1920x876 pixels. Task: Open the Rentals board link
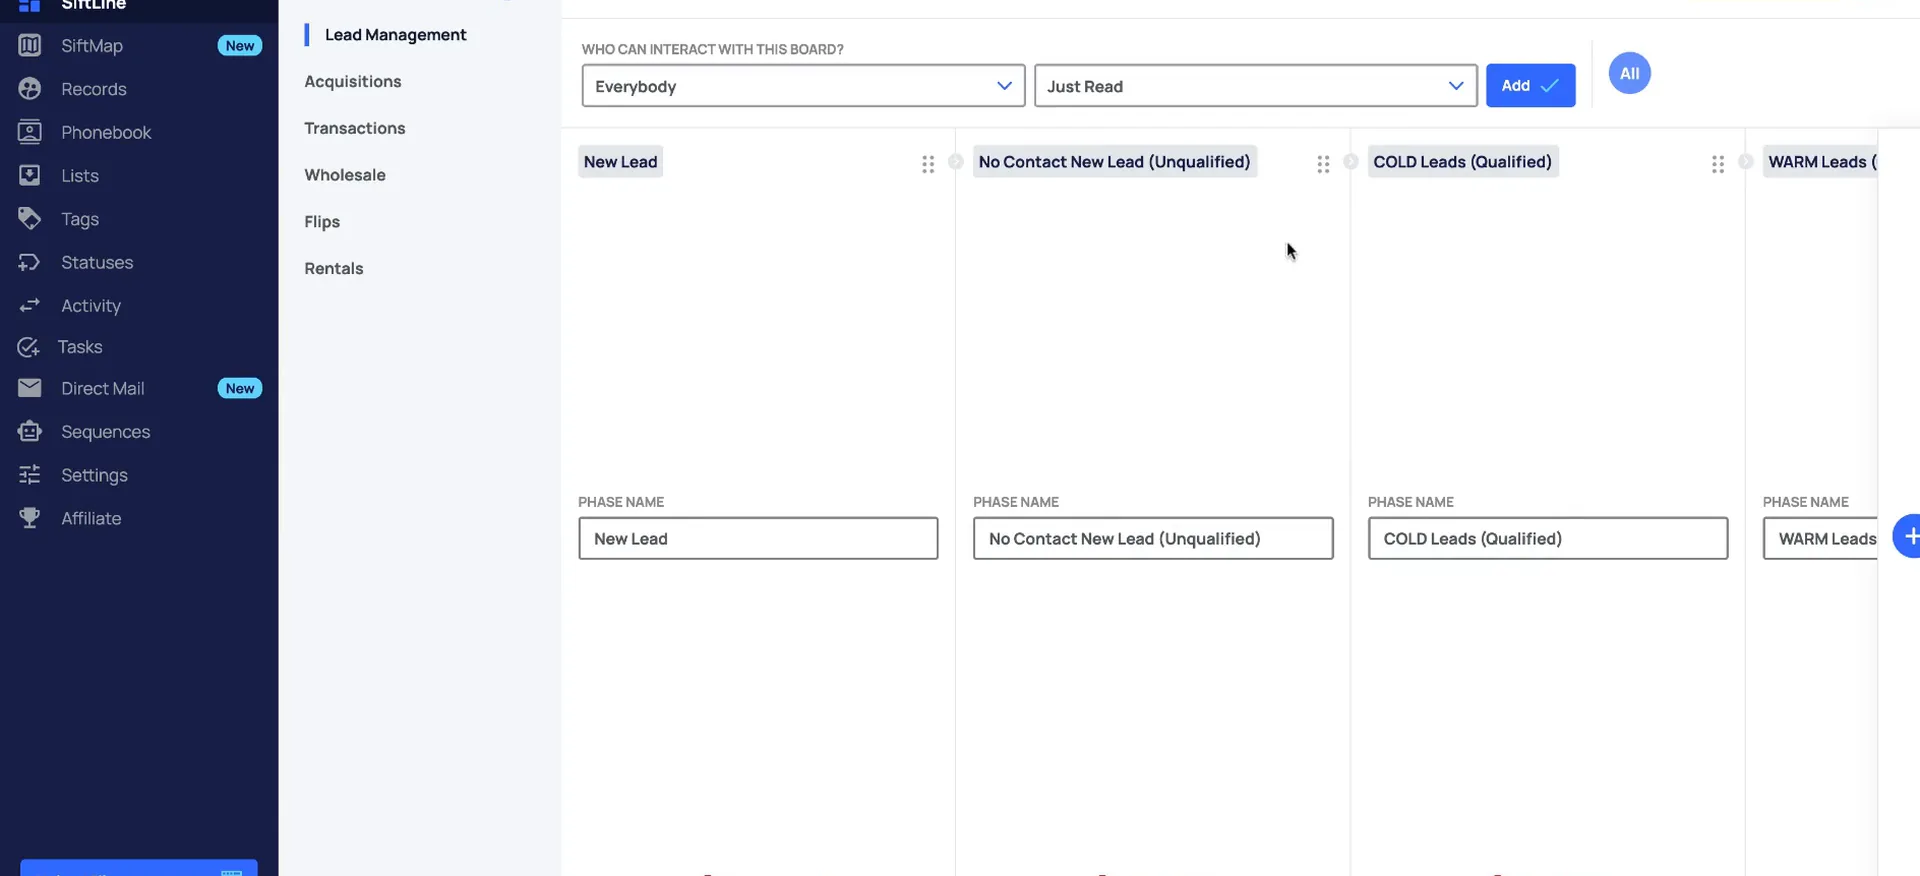point(334,268)
